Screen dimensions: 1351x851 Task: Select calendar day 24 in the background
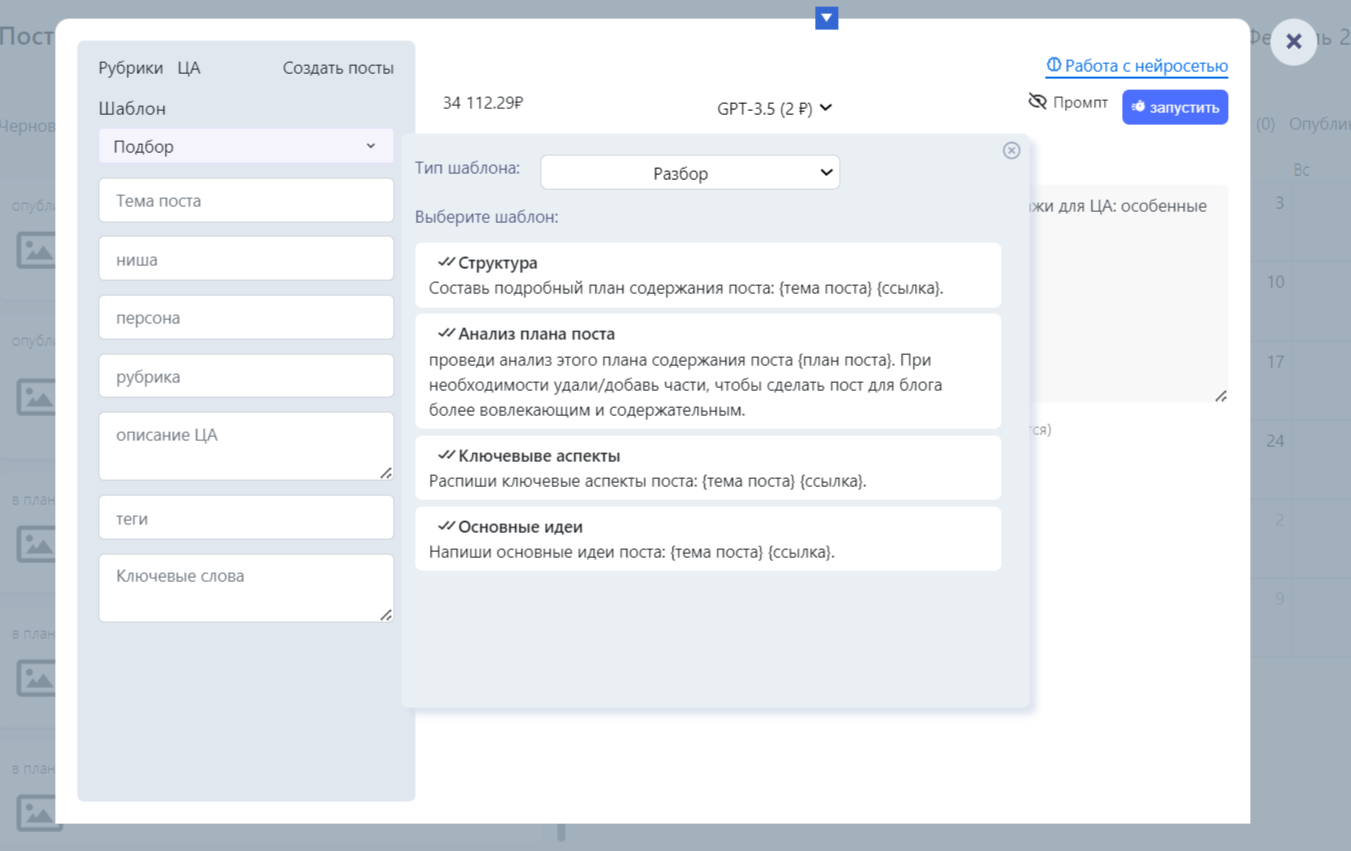point(1275,441)
